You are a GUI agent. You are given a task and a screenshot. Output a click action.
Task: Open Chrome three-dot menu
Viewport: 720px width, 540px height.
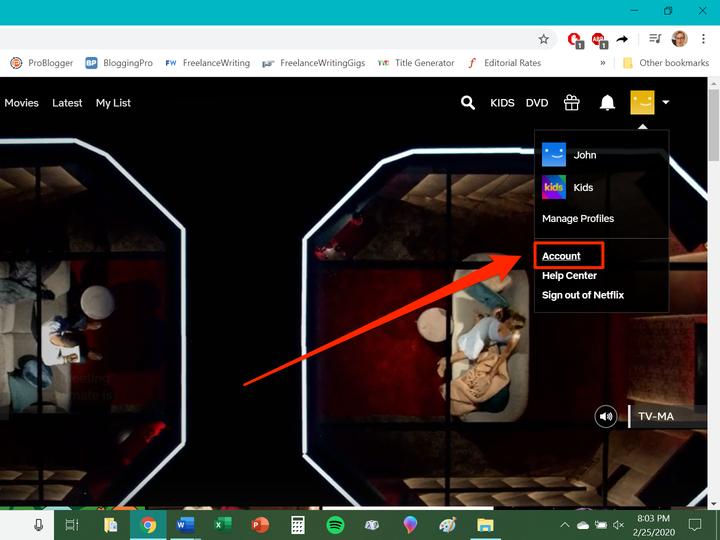tap(703, 39)
